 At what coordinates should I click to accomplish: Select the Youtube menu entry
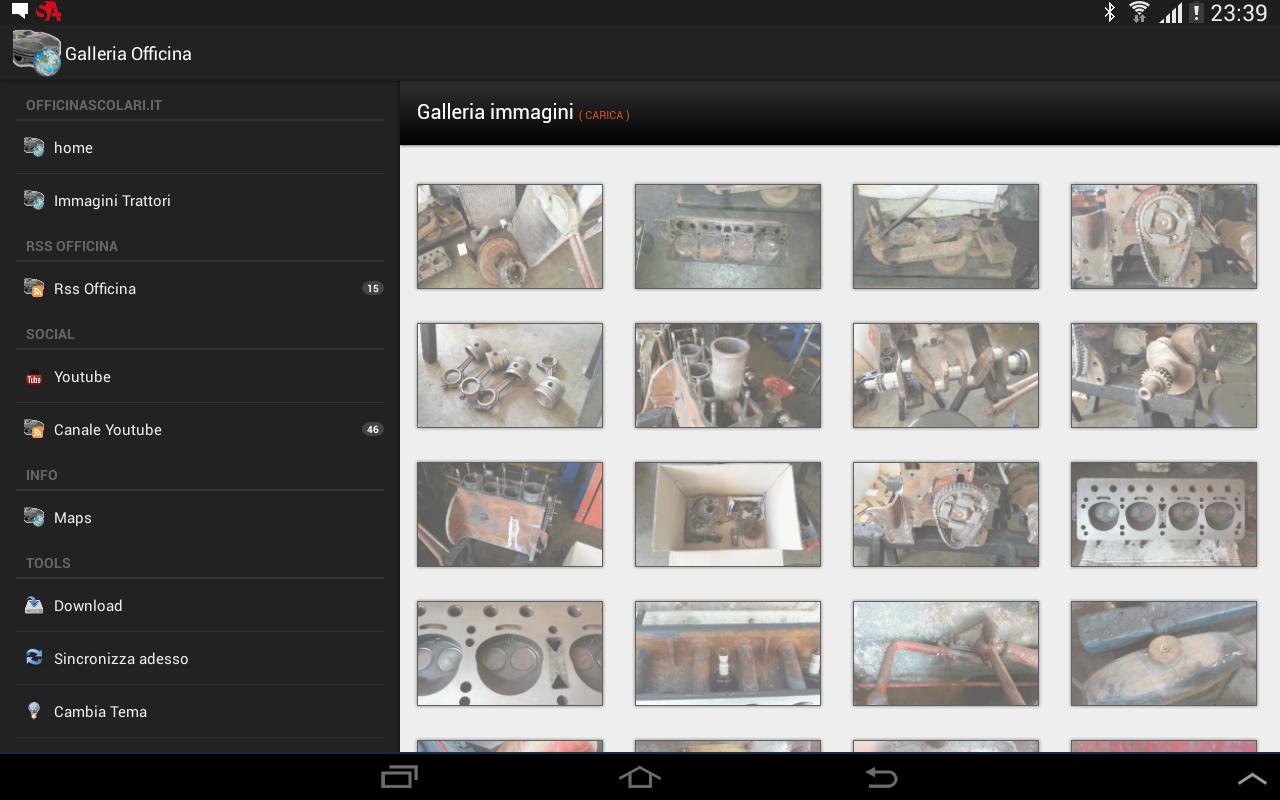tap(200, 376)
